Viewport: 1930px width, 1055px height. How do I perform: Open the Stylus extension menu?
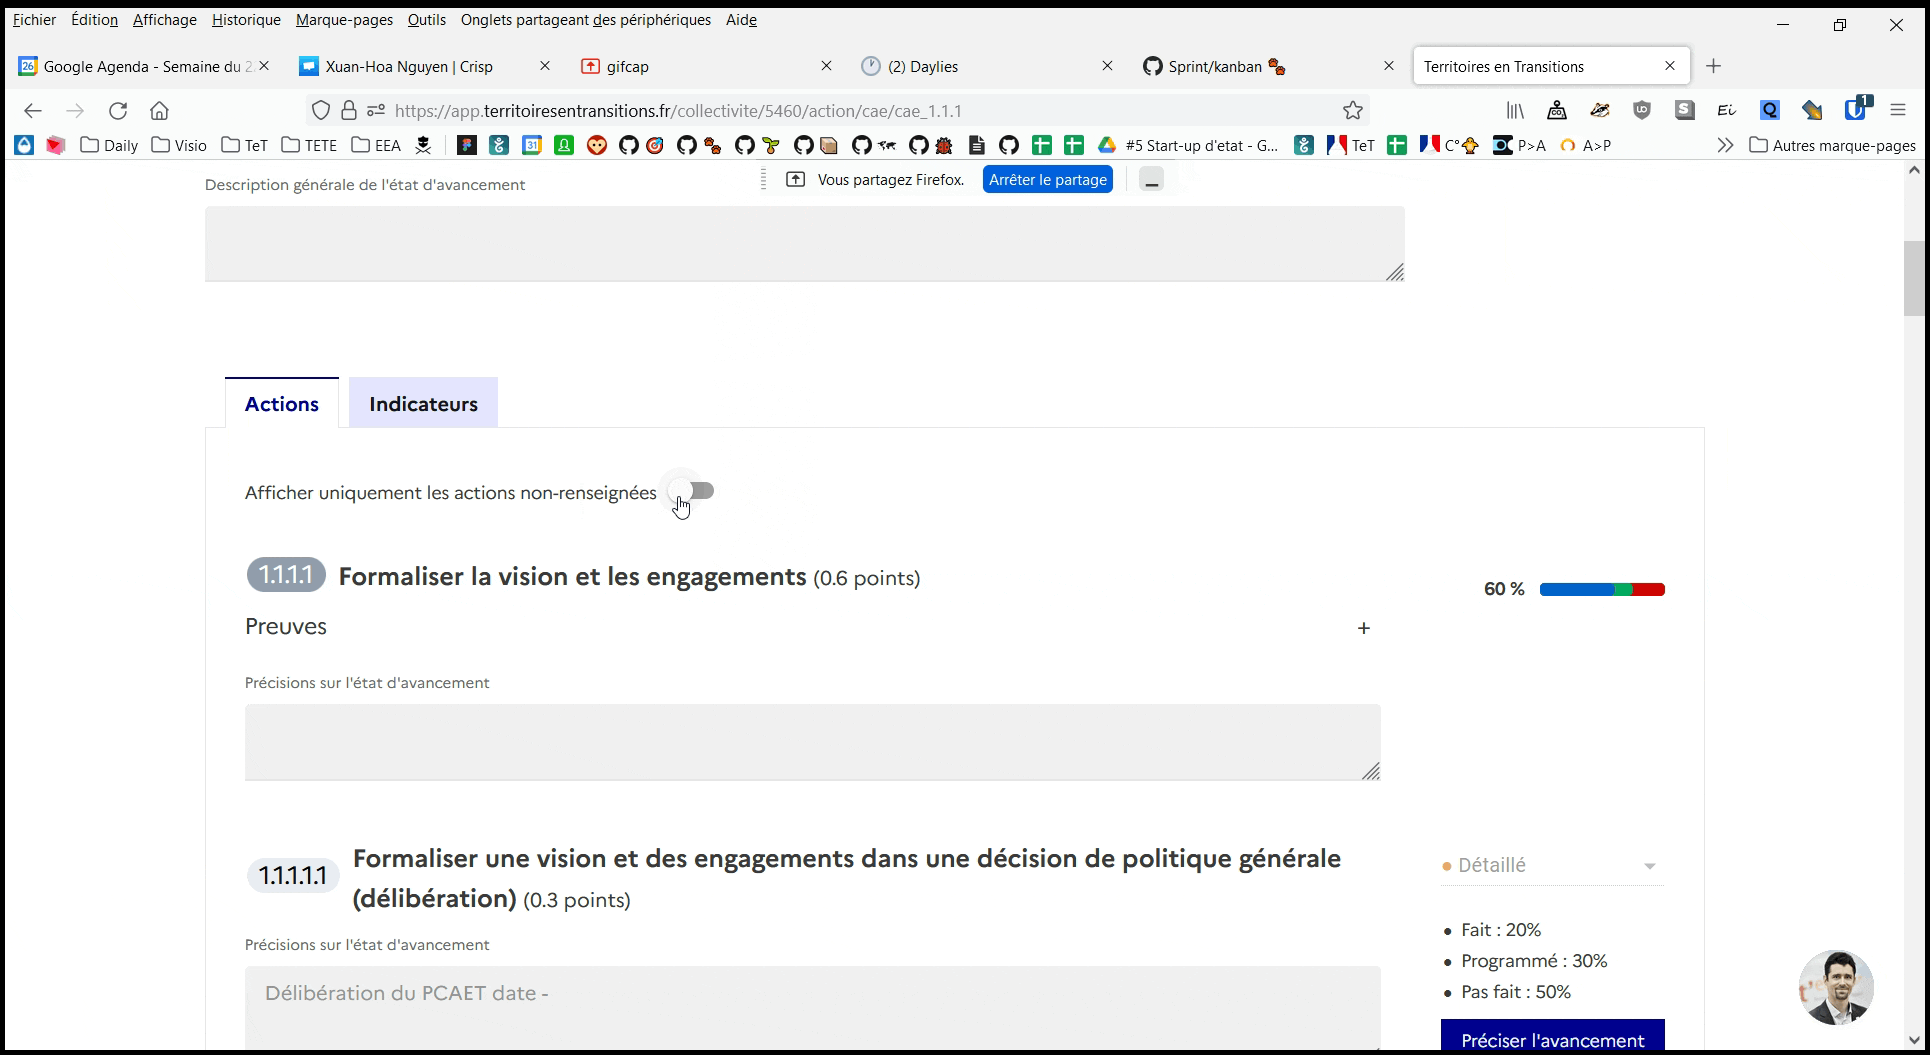[1684, 110]
